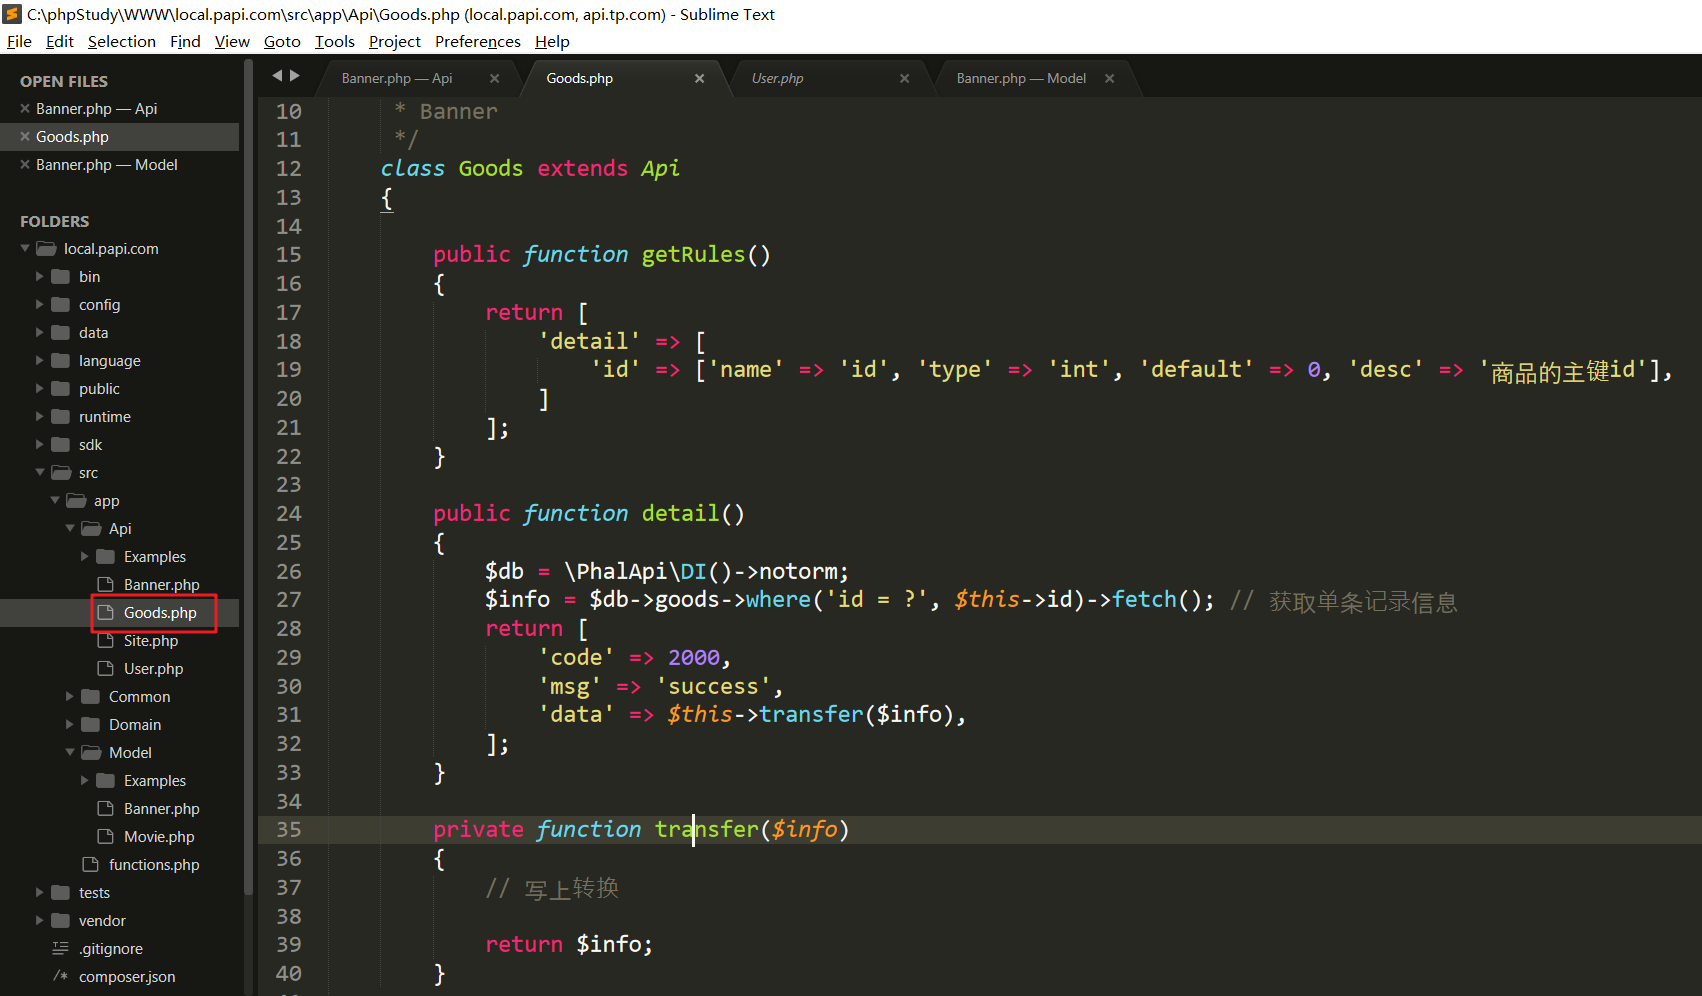Click 'return $info;' on line 39

pos(569,944)
